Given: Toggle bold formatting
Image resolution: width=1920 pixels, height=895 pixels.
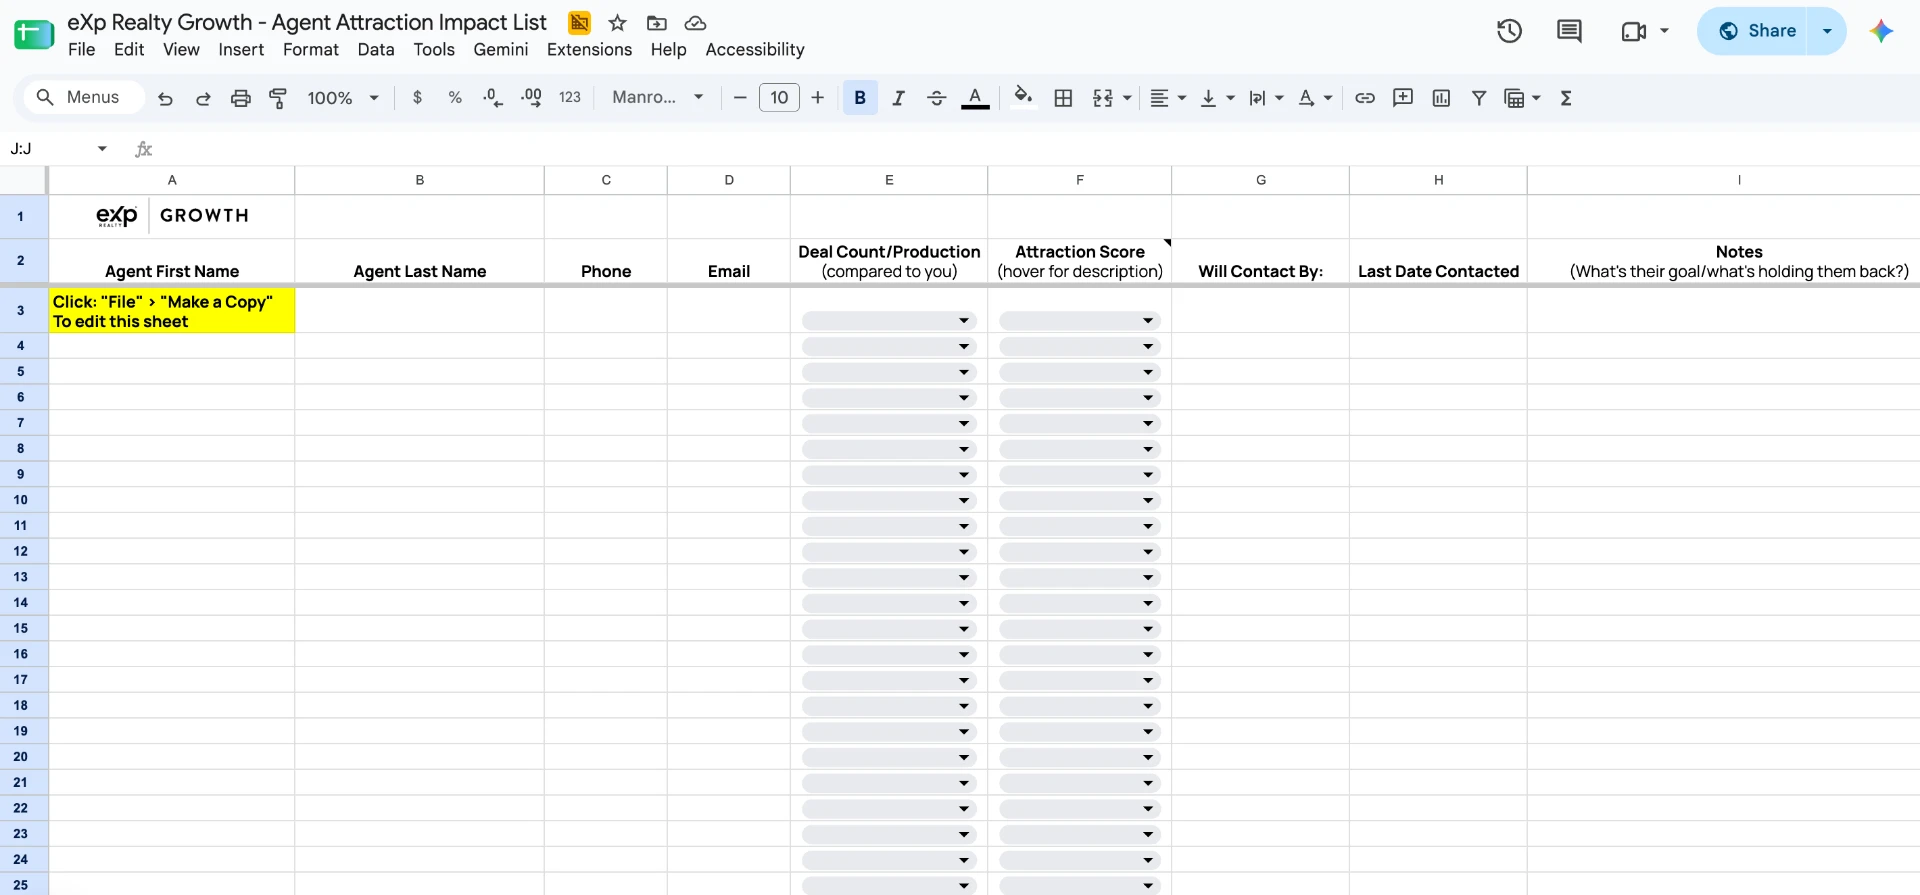Looking at the screenshot, I should pos(860,98).
